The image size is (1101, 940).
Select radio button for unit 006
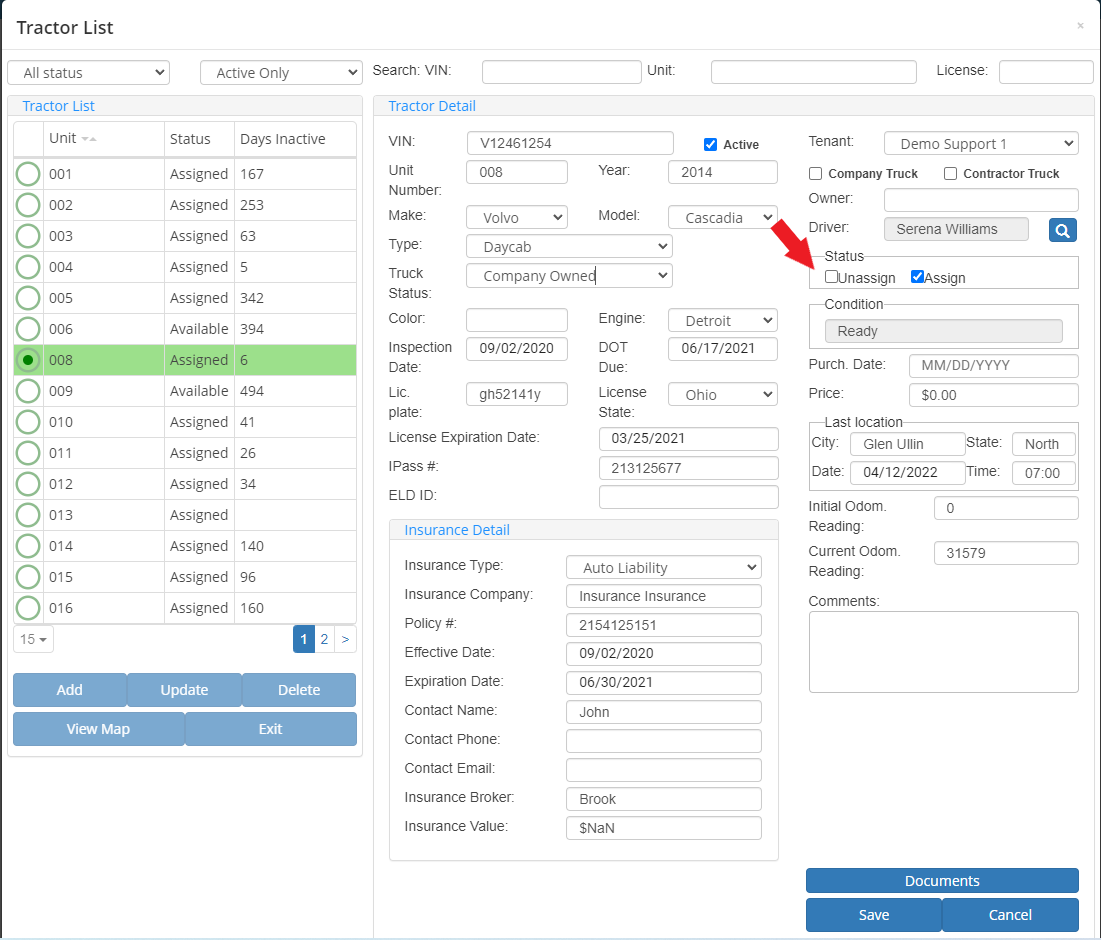pyautogui.click(x=28, y=329)
